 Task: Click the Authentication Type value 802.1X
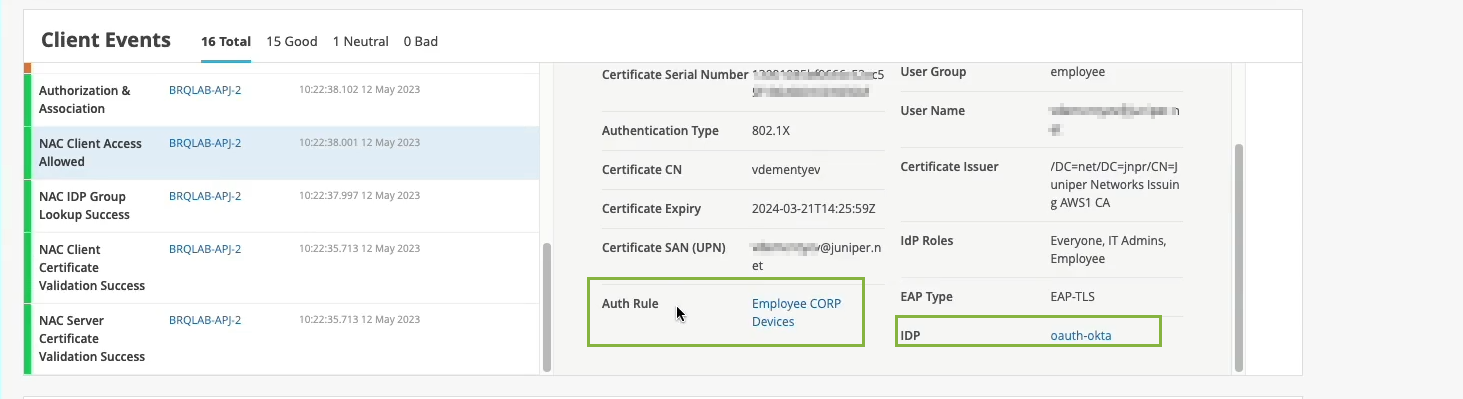point(771,131)
